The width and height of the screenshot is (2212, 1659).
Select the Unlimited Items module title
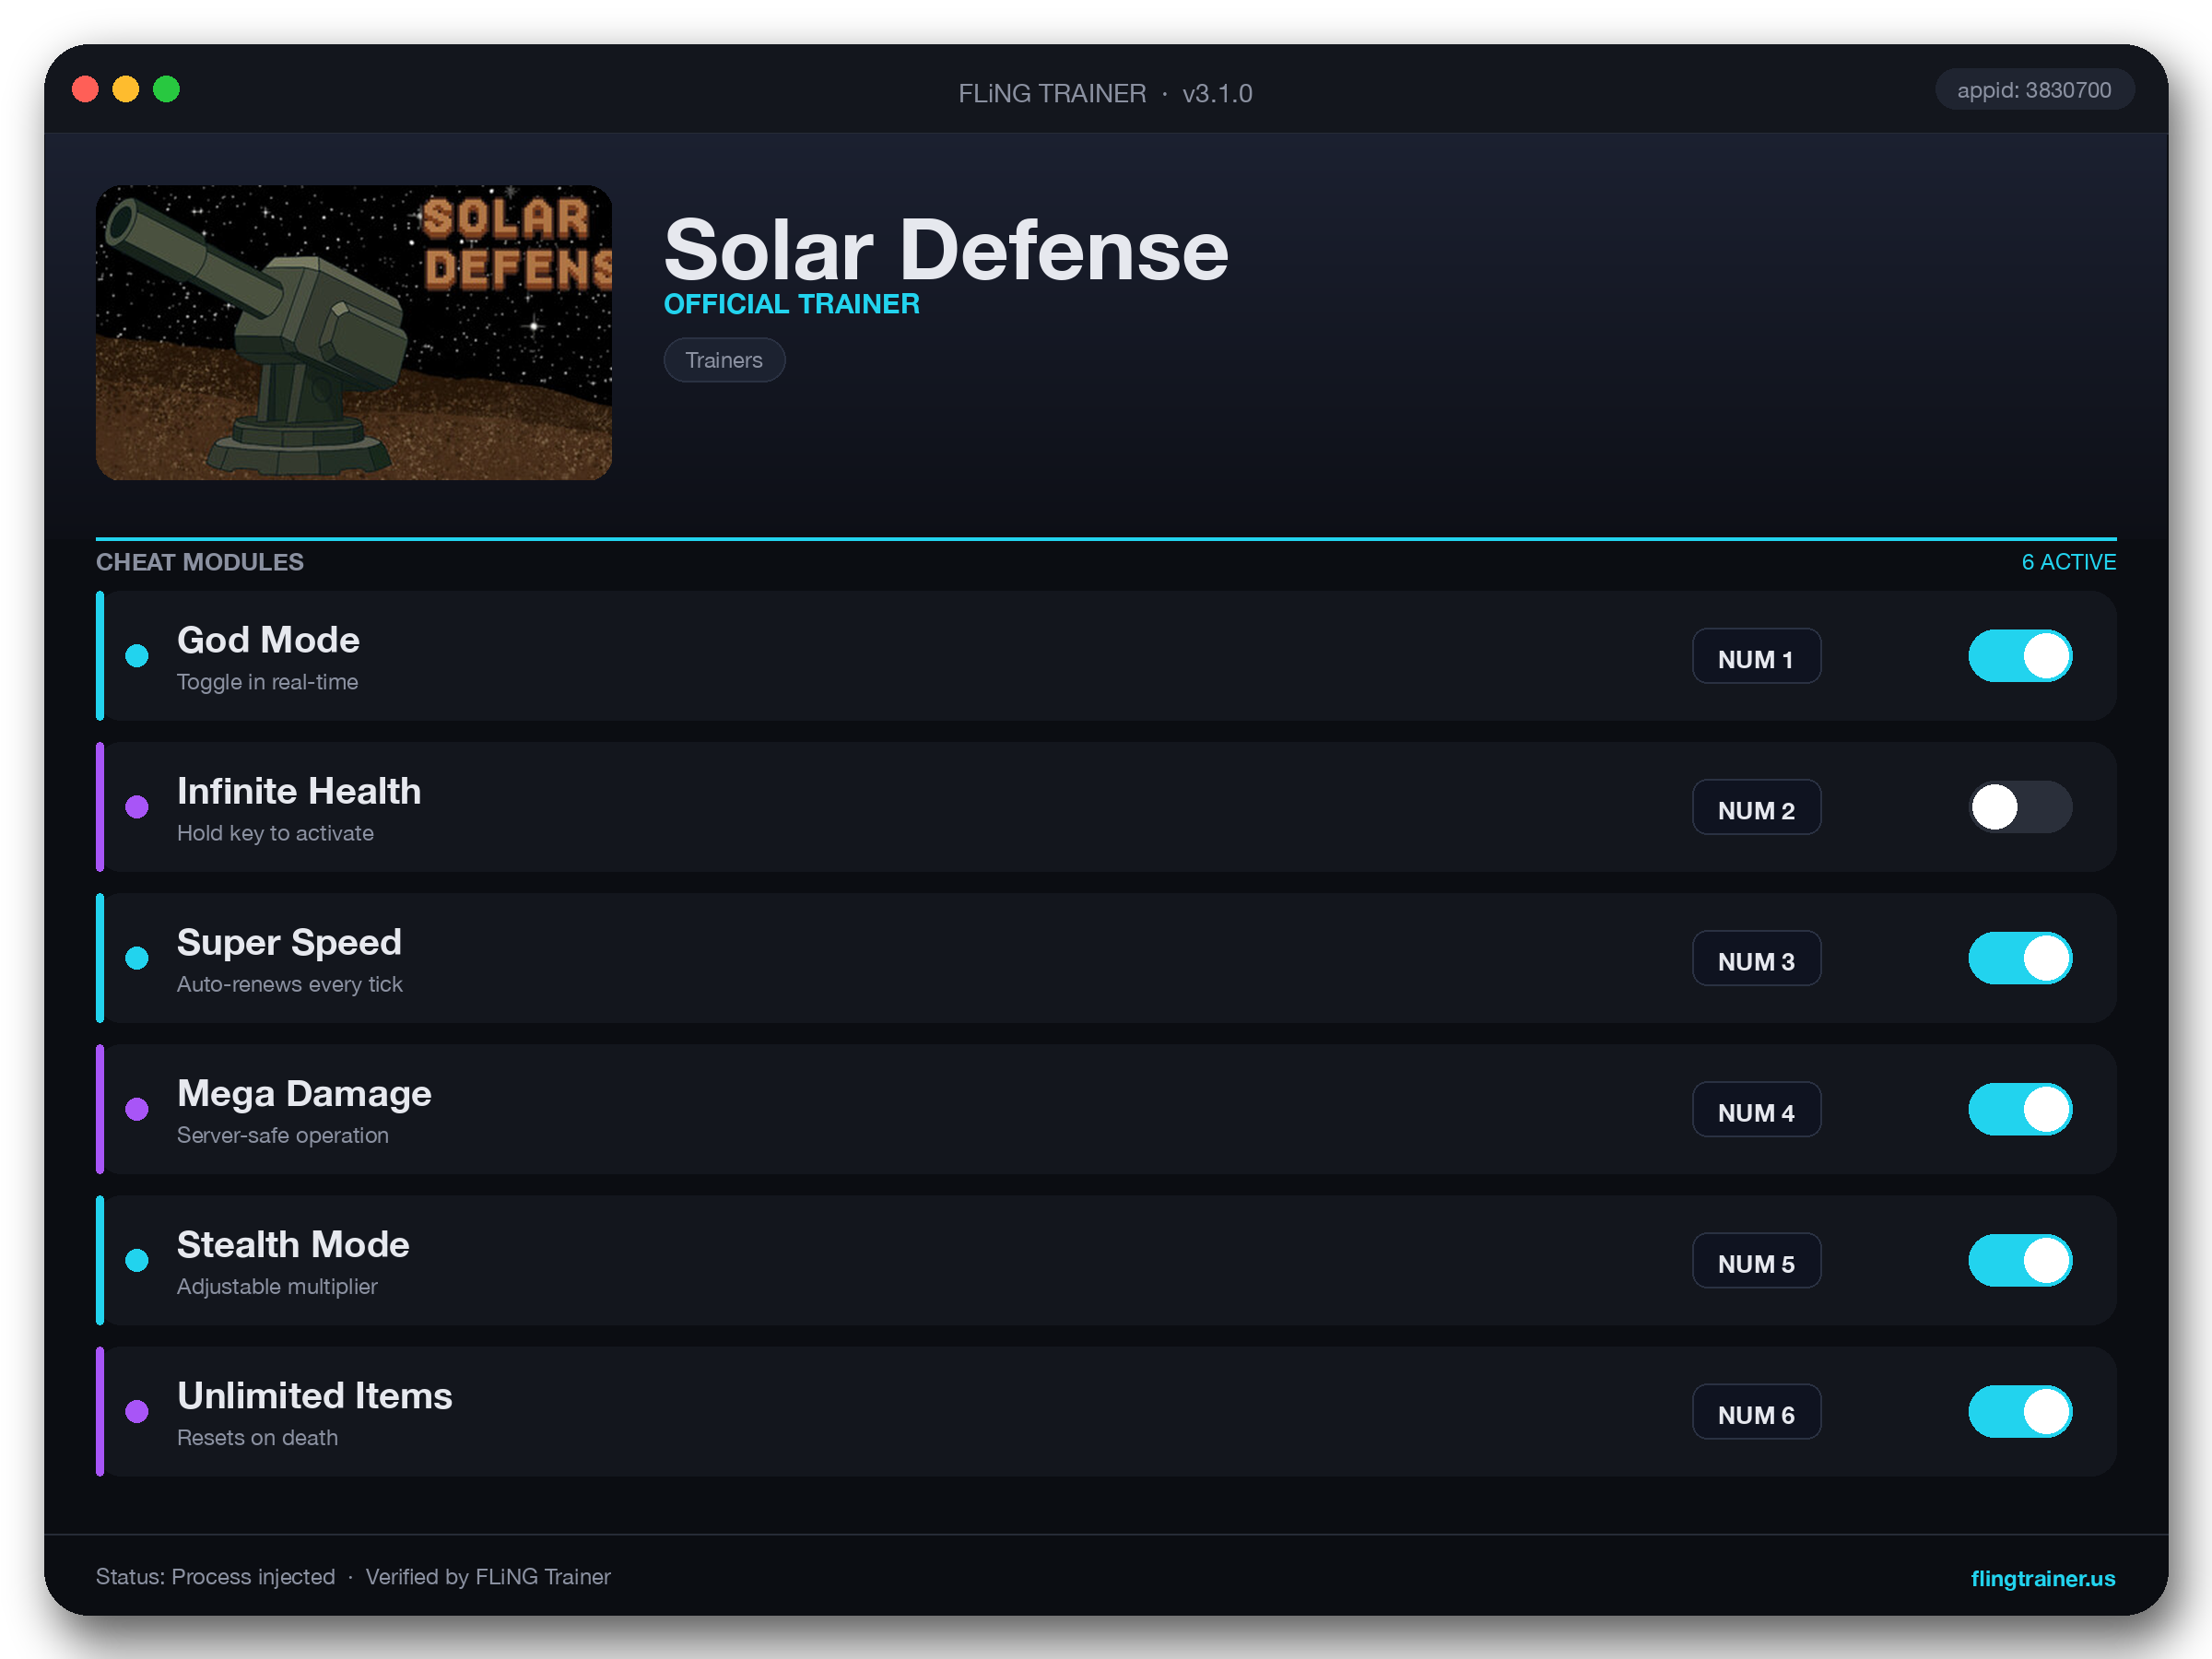[315, 1395]
